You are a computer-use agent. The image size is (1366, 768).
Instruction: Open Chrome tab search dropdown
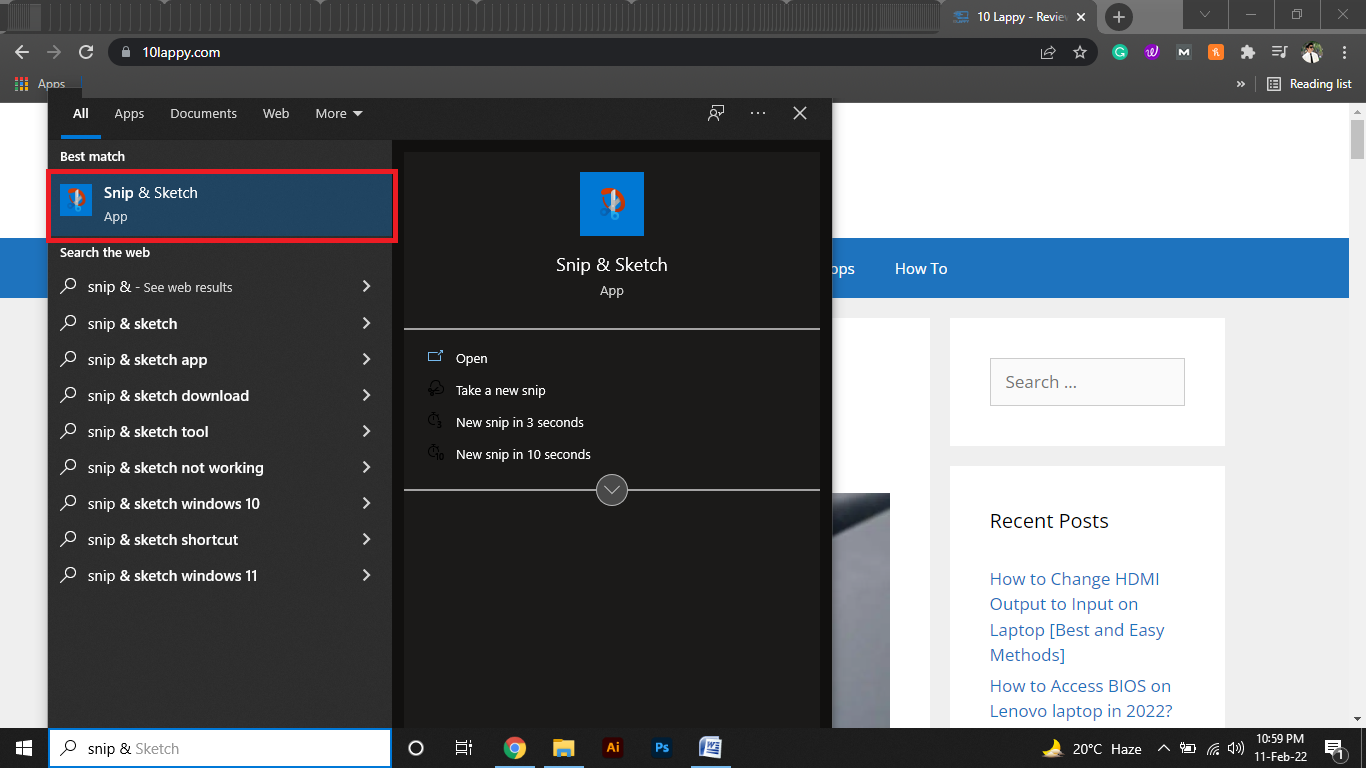click(1205, 15)
